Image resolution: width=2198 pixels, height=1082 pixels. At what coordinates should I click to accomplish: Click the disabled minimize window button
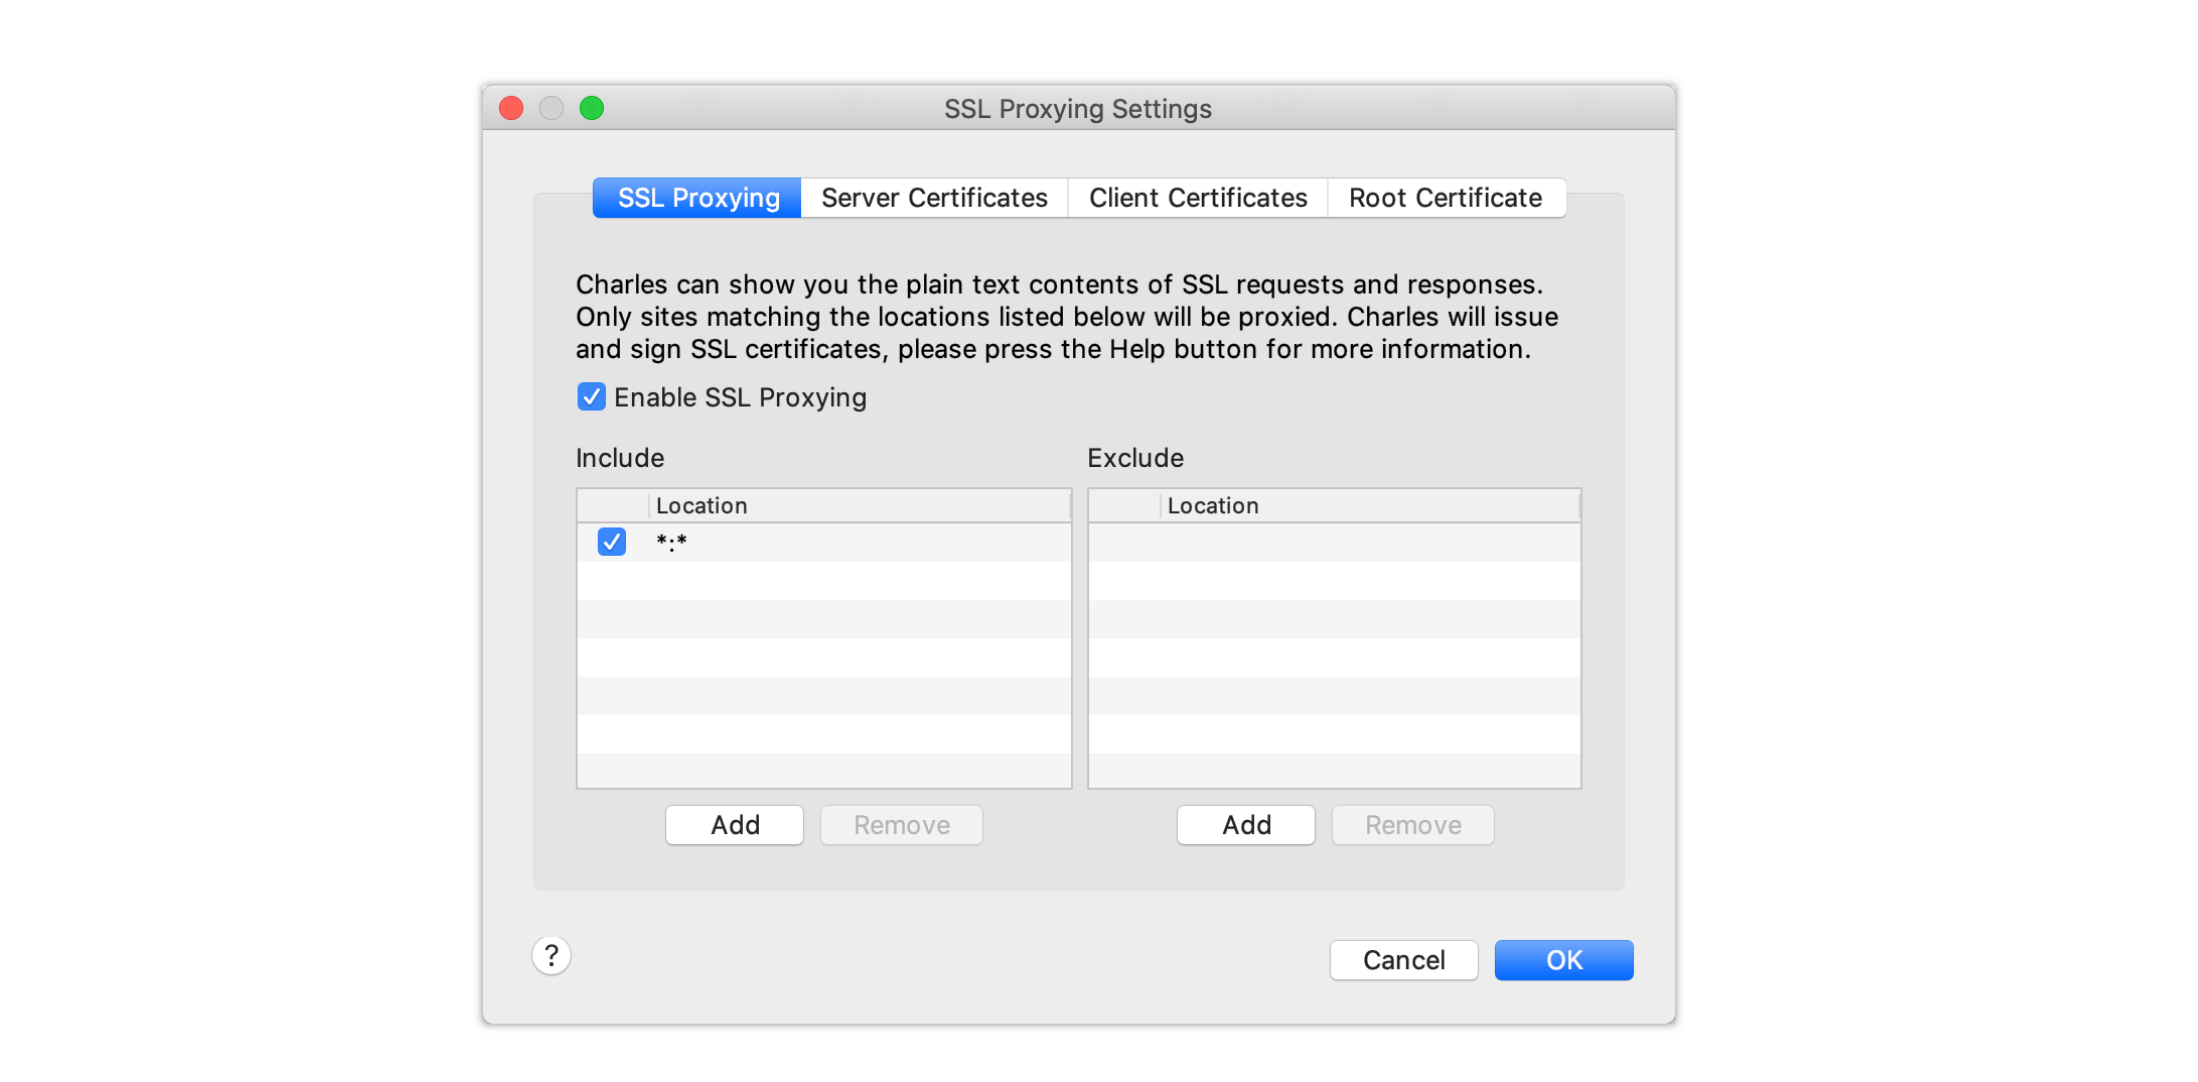(551, 108)
